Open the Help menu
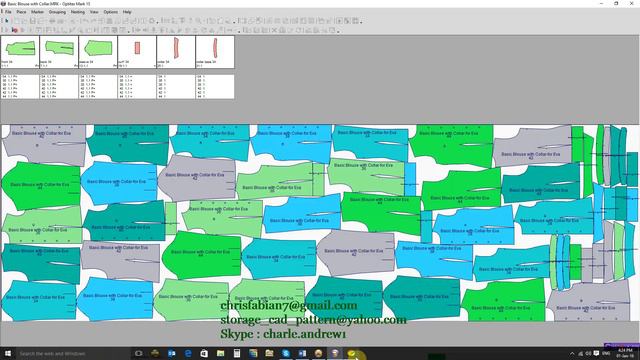The width and height of the screenshot is (640, 360). coord(127,12)
